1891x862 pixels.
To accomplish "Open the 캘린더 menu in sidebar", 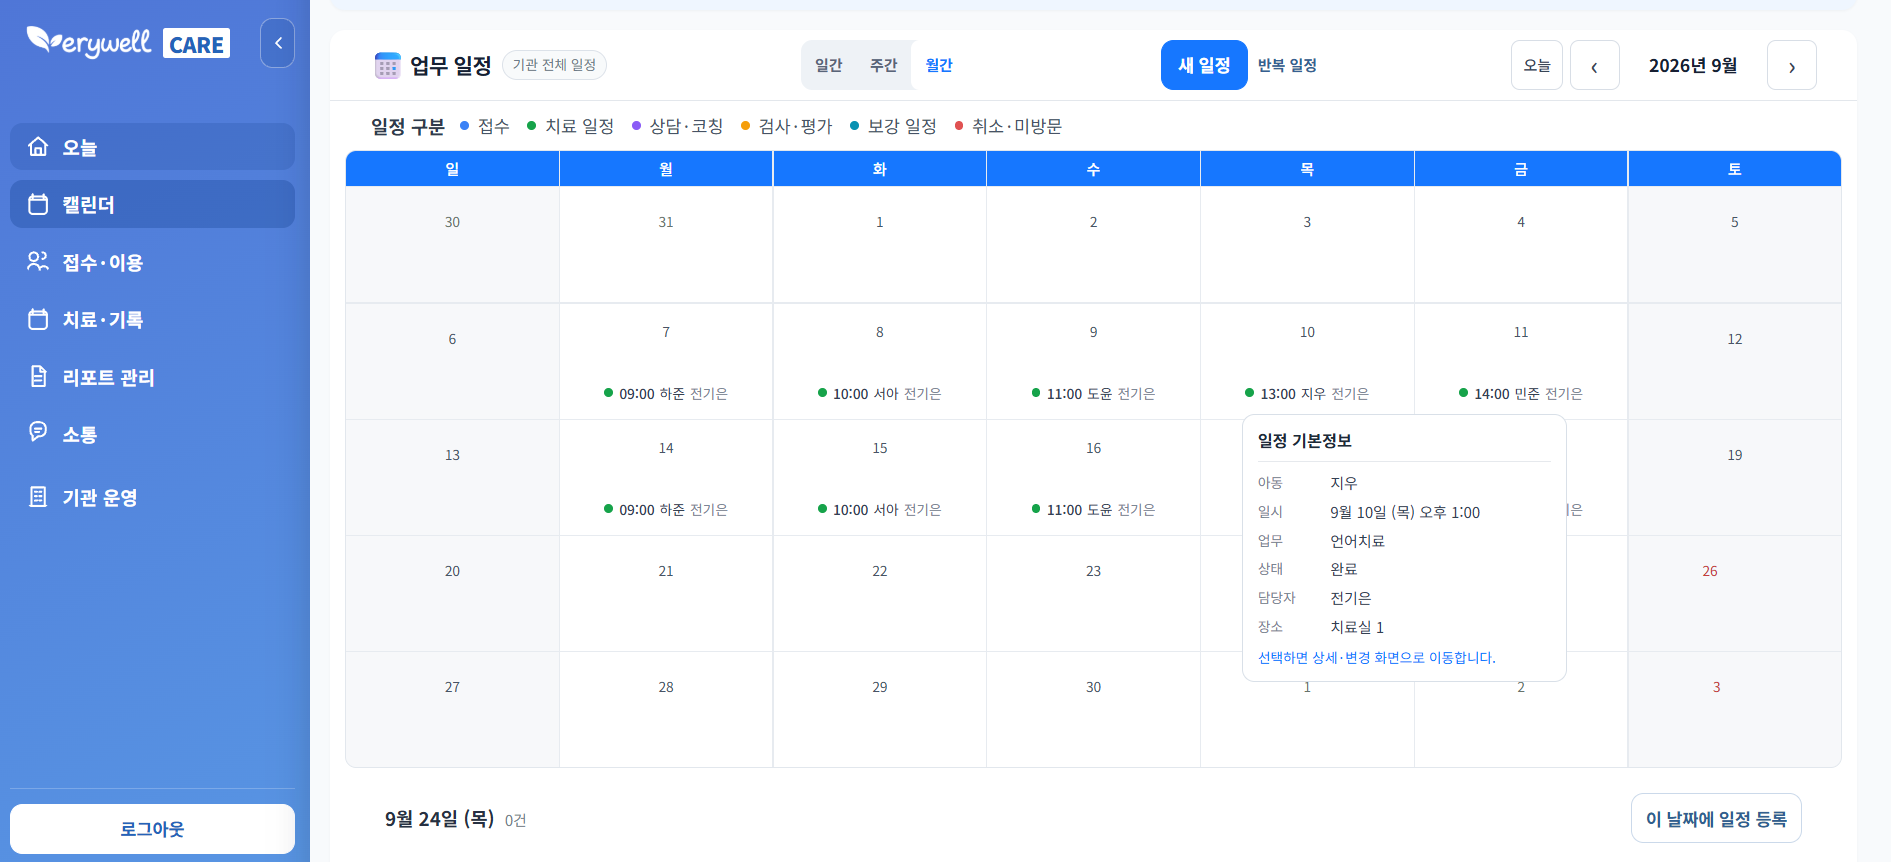I will click(x=152, y=204).
